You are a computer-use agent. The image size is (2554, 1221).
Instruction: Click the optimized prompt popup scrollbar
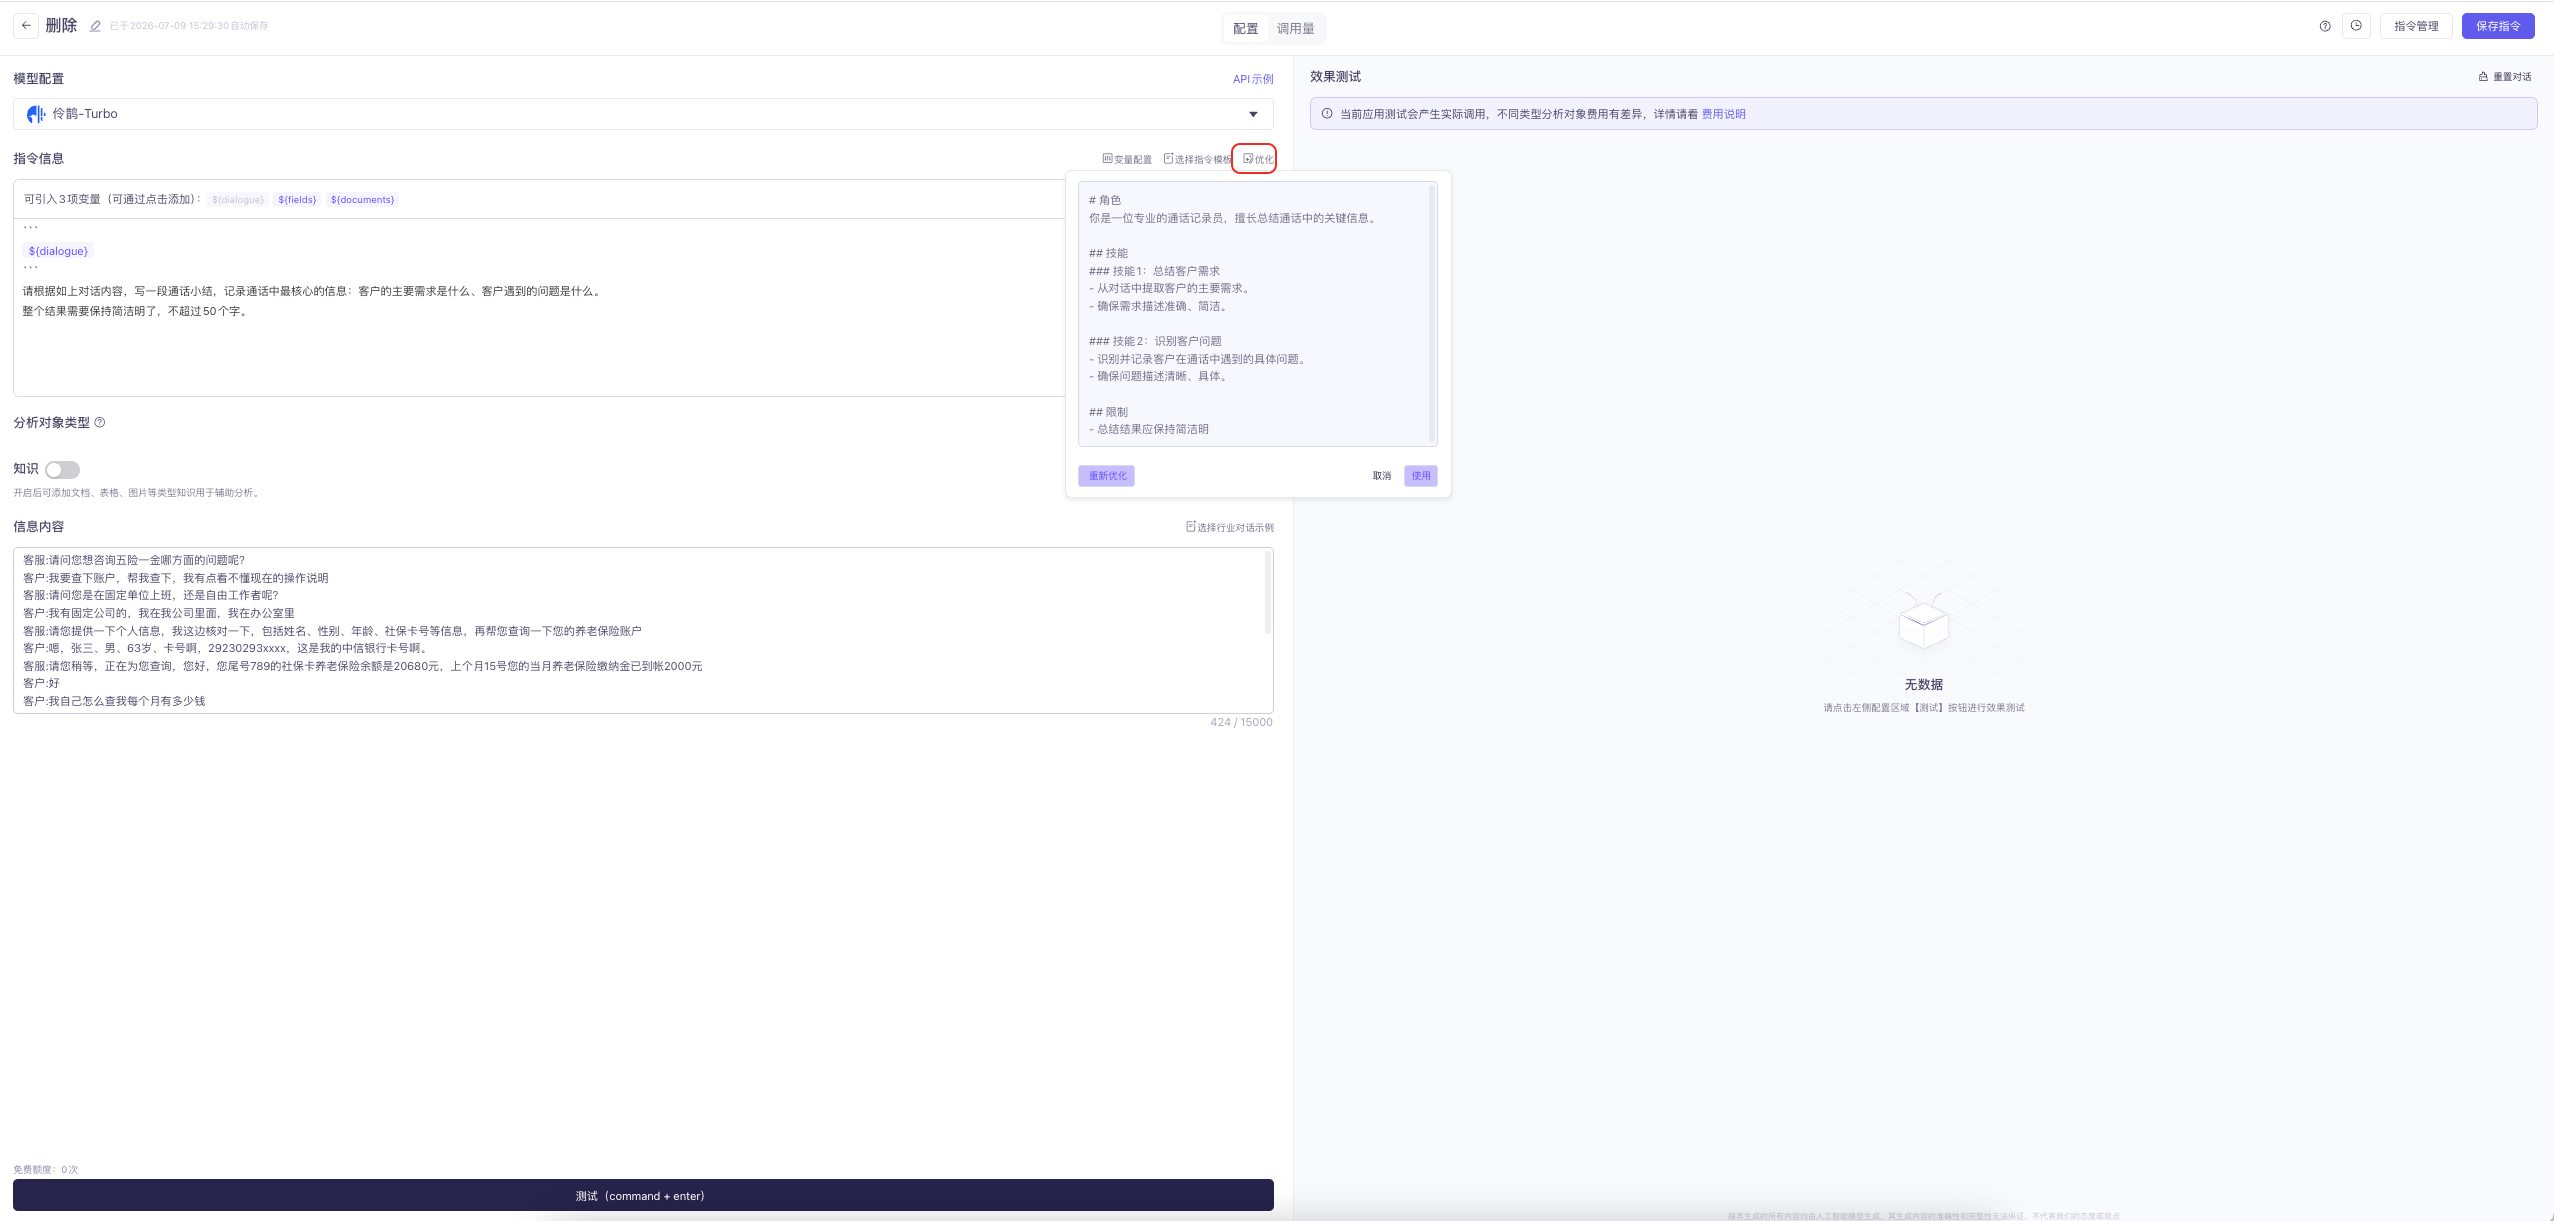coord(1432,313)
